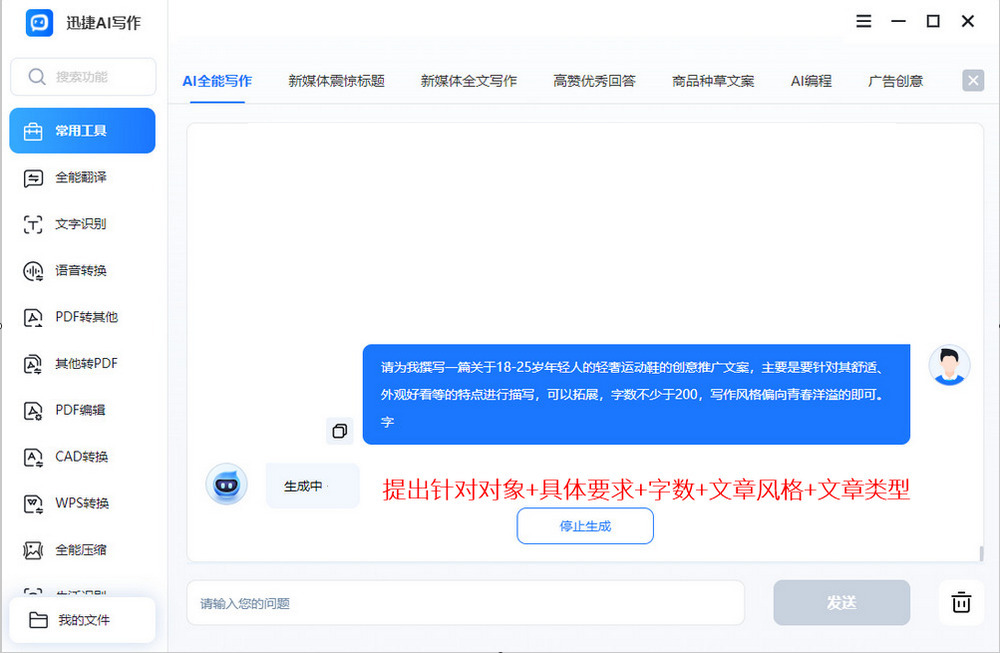The width and height of the screenshot is (1000, 653).
Task: Select the PDF编辑 editing tool
Action: pyautogui.click(x=83, y=410)
